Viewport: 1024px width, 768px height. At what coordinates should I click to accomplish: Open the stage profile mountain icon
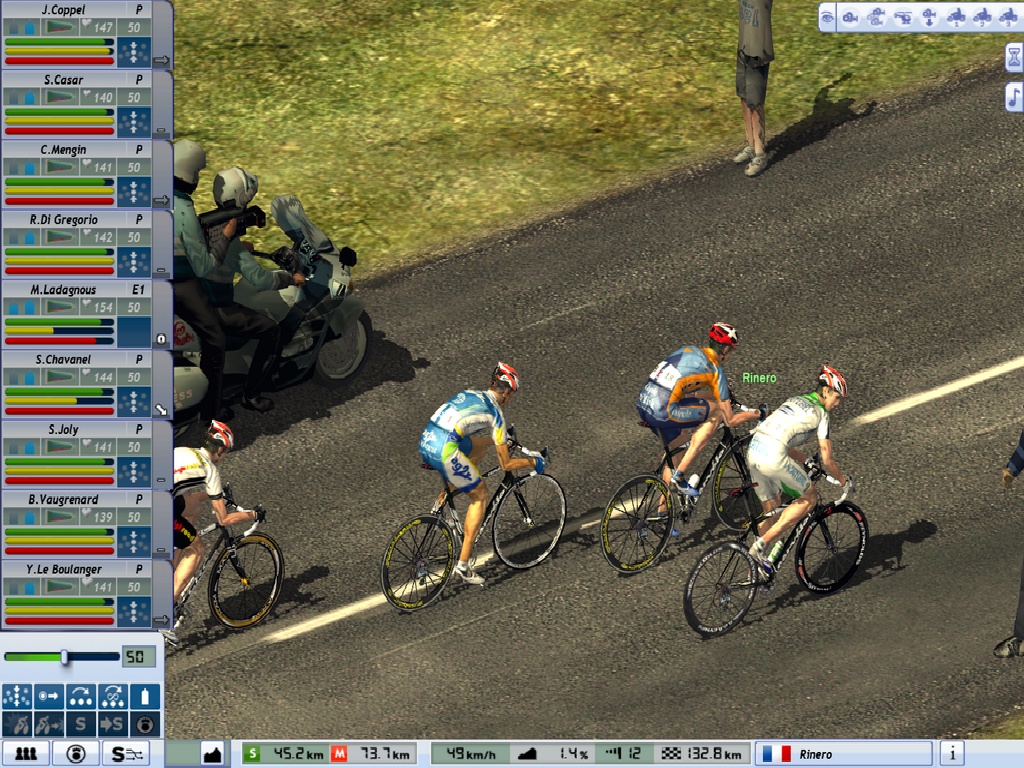(x=211, y=754)
